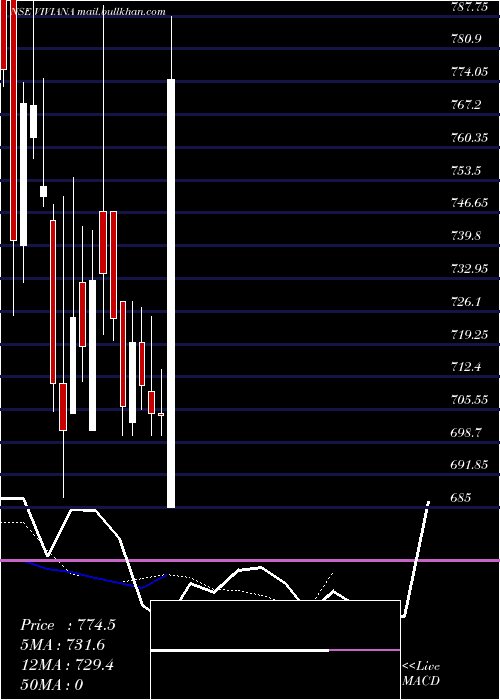Click the 726.1 price axis label
The height and width of the screenshot is (700, 500).
[466, 302]
